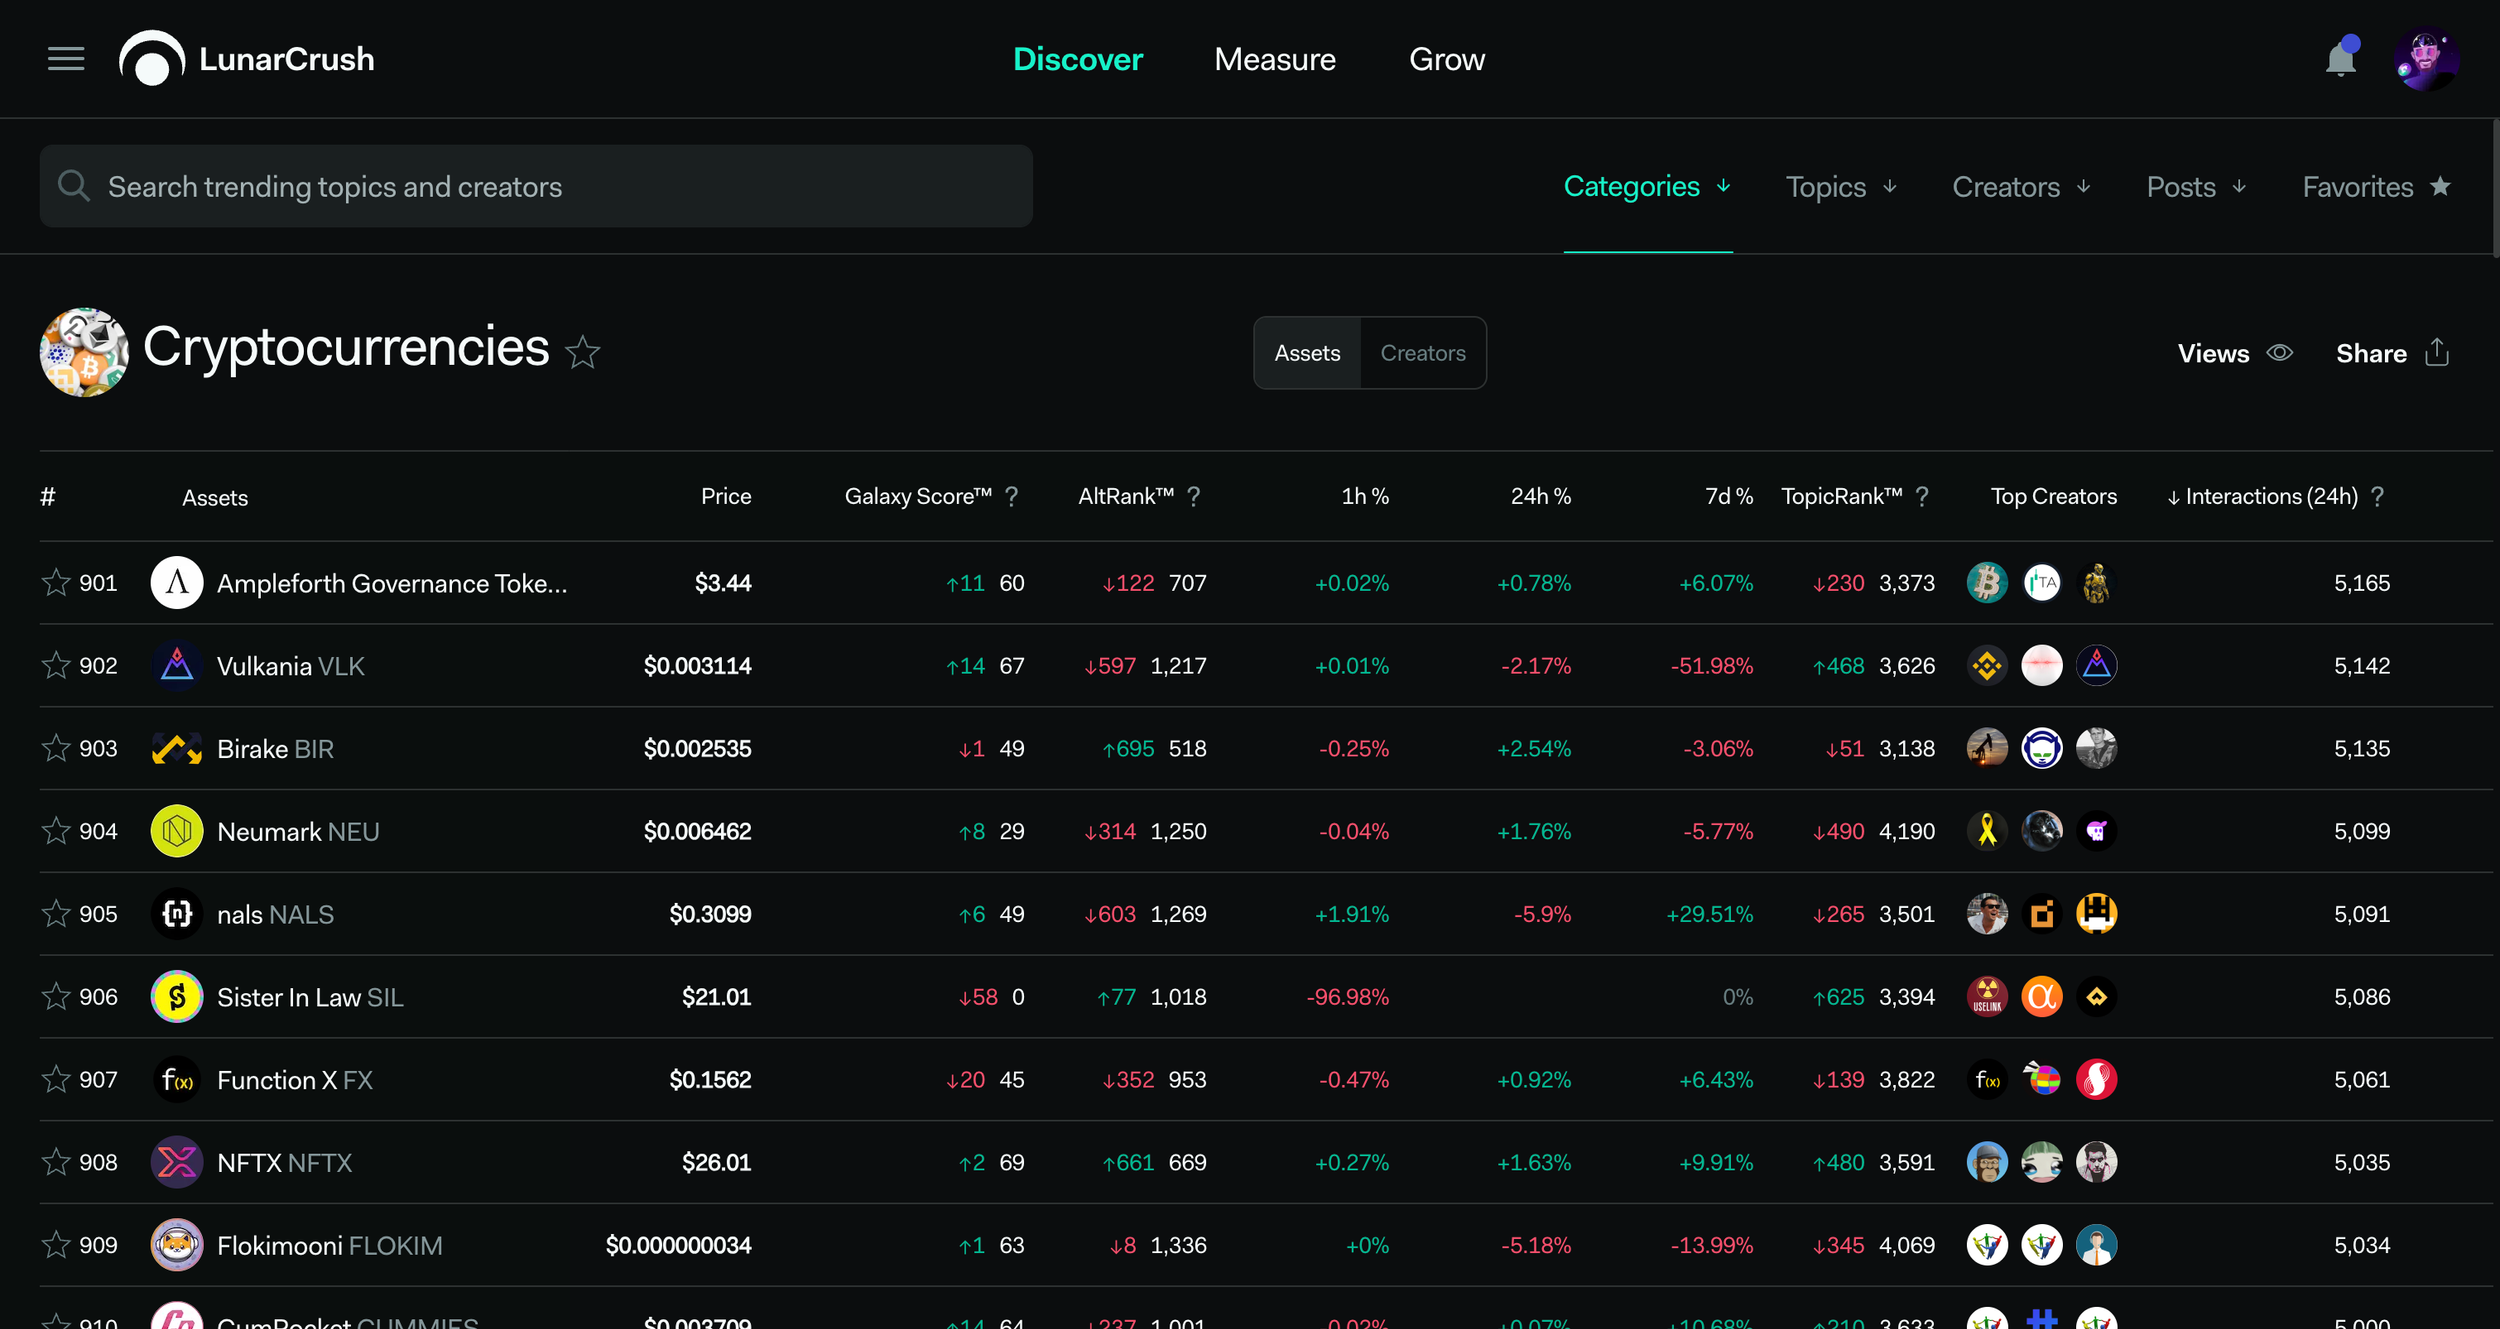The image size is (2500, 1329).
Task: Expand the Categories dropdown
Action: point(1647,187)
